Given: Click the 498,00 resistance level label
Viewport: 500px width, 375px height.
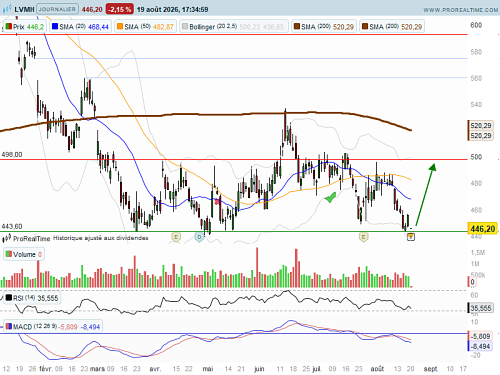Looking at the screenshot, I should tap(12, 155).
